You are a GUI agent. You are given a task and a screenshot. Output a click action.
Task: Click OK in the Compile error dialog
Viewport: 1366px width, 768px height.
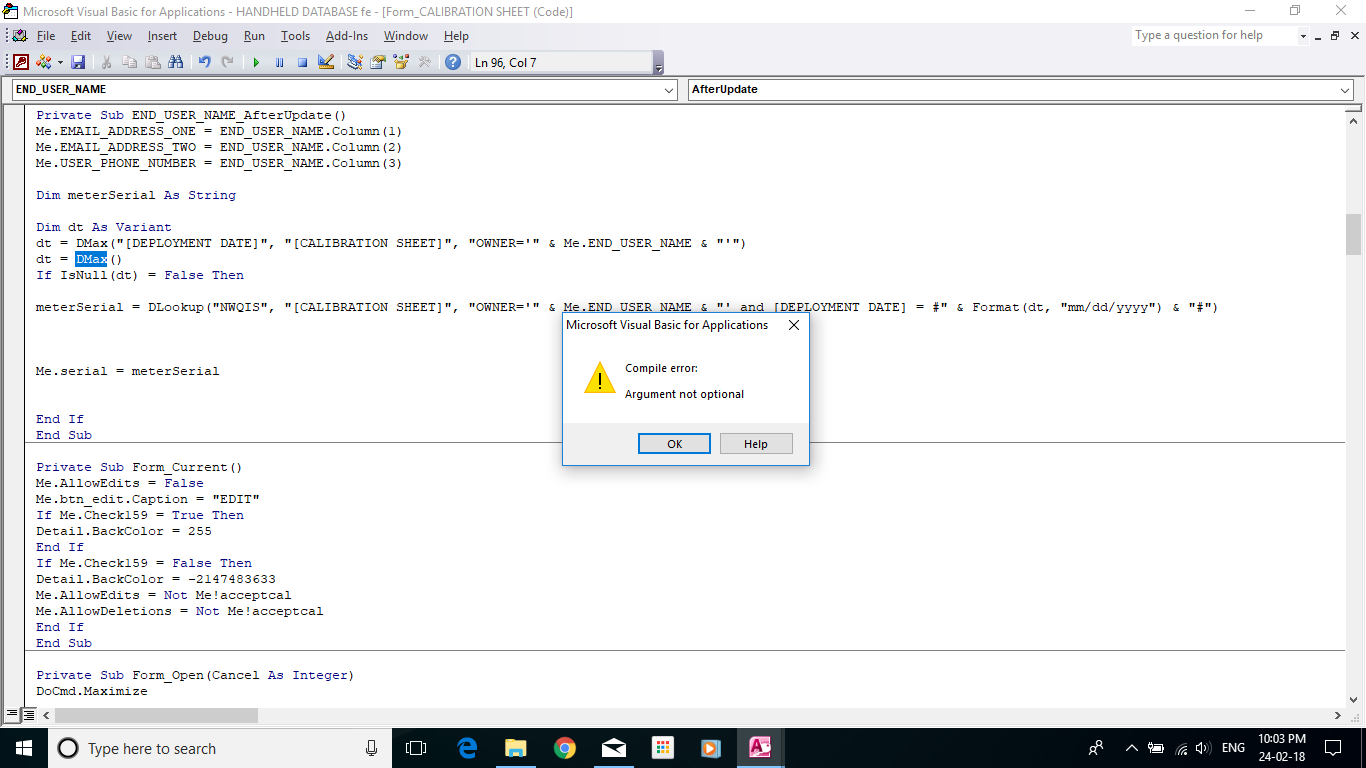point(674,444)
